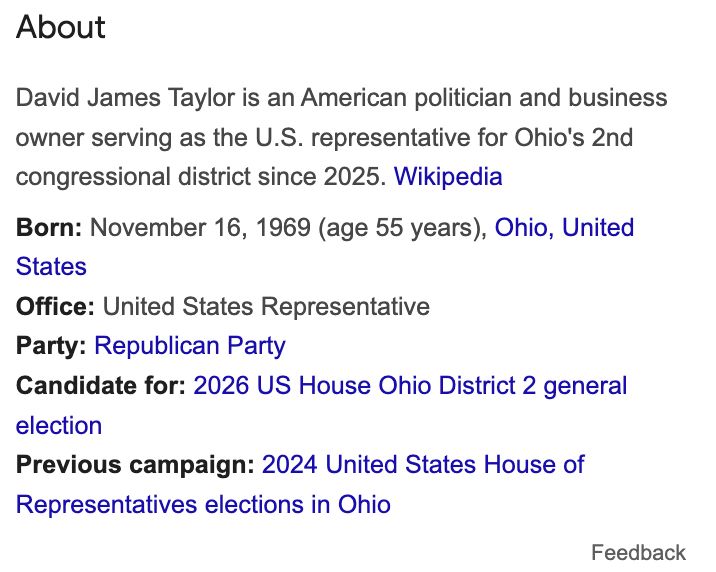
Task: Click the bold Candidate for label
Action: (101, 385)
